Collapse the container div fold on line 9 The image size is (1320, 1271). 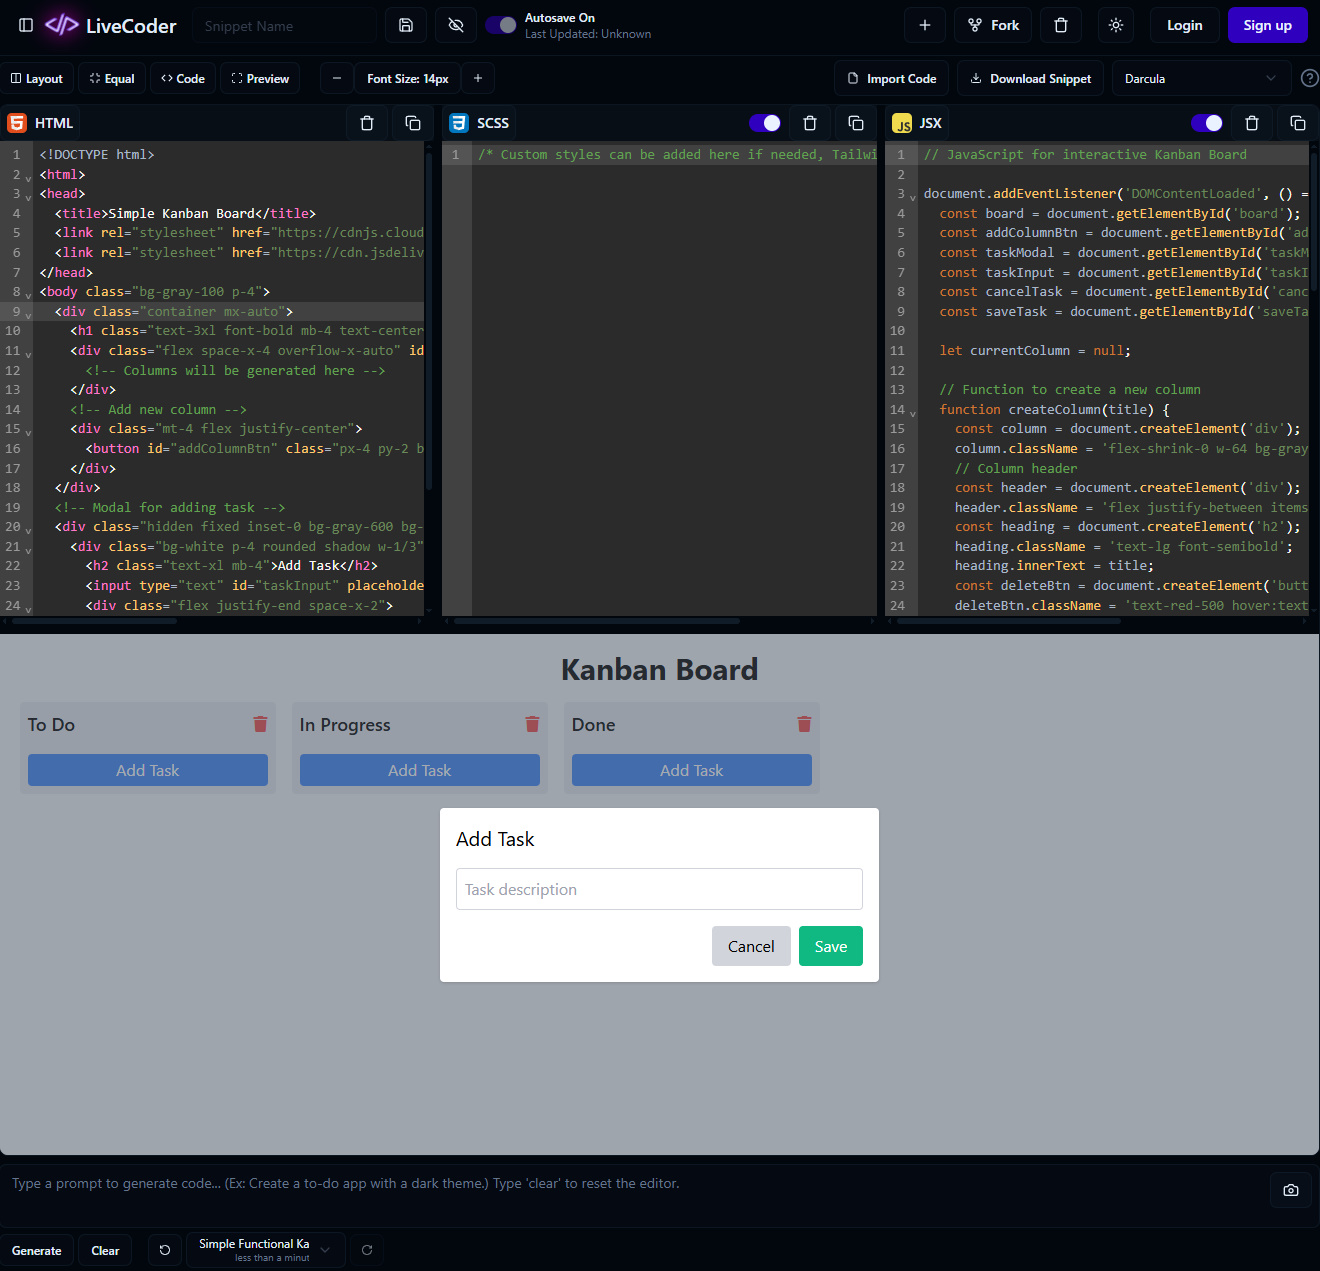pyautogui.click(x=28, y=315)
